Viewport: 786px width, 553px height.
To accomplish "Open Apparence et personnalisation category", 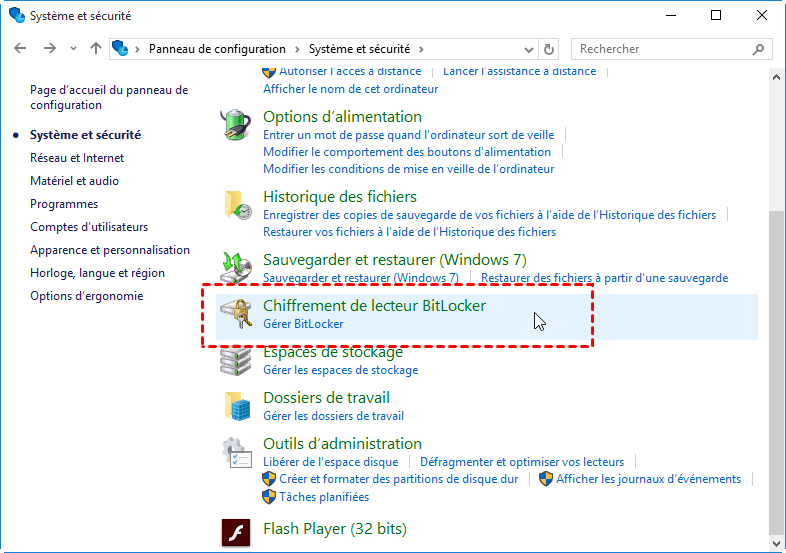I will coord(110,250).
